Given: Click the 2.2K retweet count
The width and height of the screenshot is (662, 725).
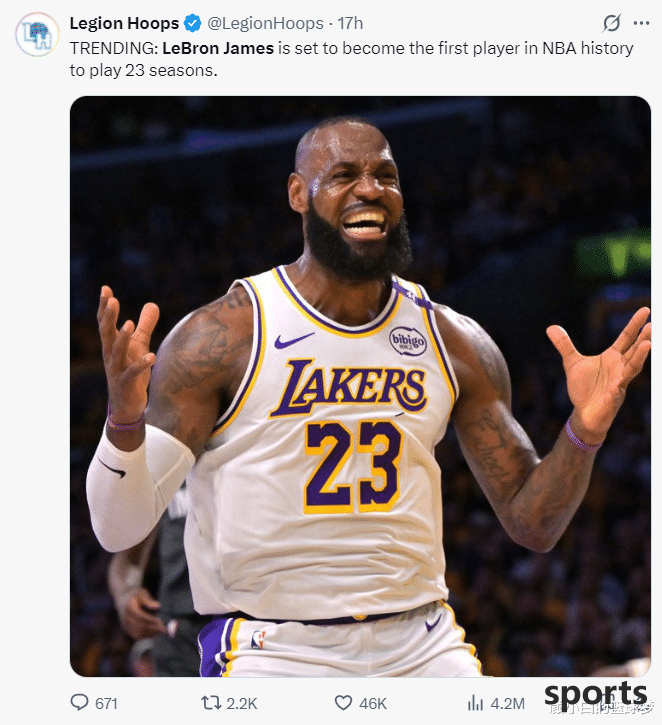Looking at the screenshot, I should point(242,704).
